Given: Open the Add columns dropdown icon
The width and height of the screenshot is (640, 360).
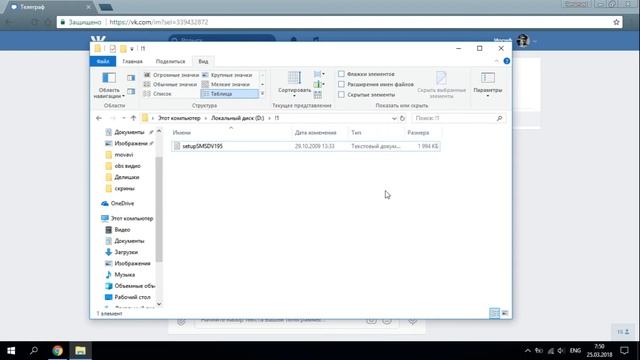Looking at the screenshot, I should 319,84.
